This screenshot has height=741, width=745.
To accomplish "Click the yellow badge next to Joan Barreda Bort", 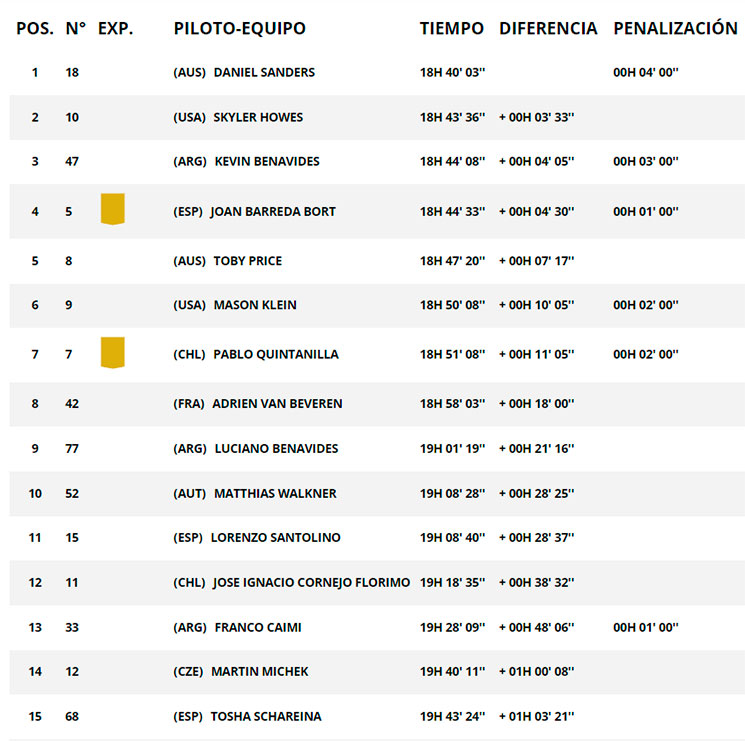I will [x=113, y=209].
